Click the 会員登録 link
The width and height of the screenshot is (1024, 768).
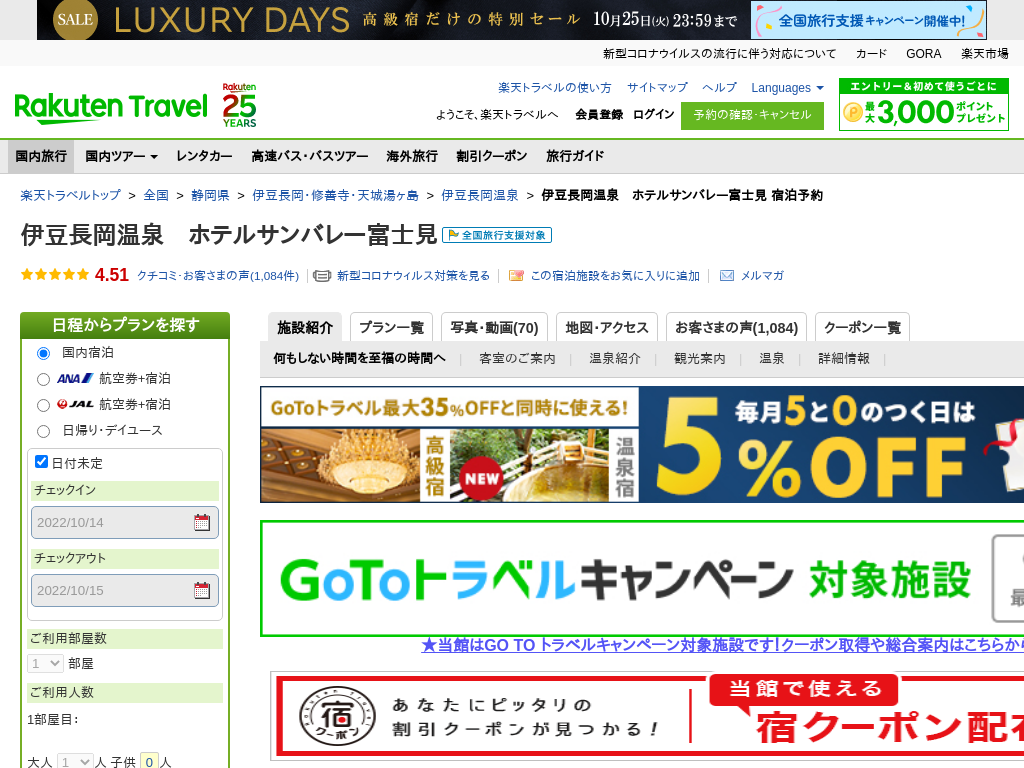click(x=599, y=114)
